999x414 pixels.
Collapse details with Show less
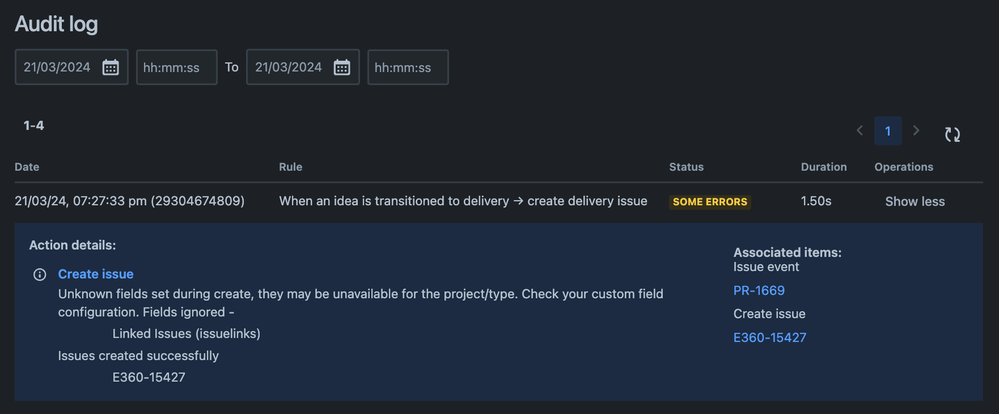915,202
